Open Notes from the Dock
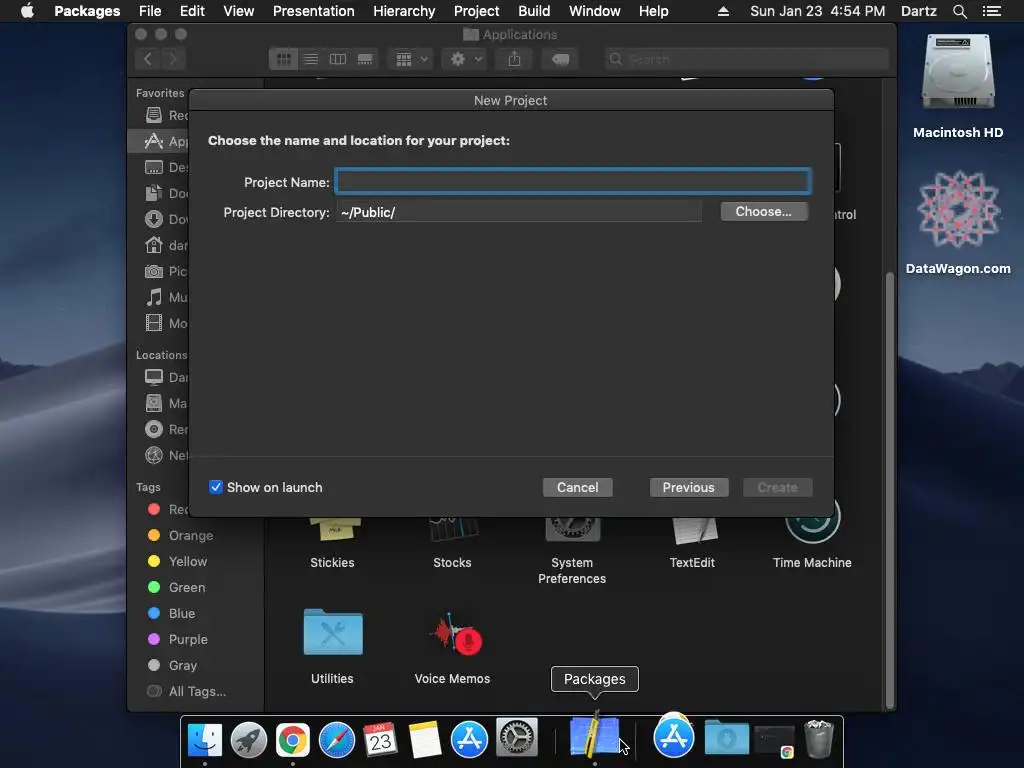 425,739
